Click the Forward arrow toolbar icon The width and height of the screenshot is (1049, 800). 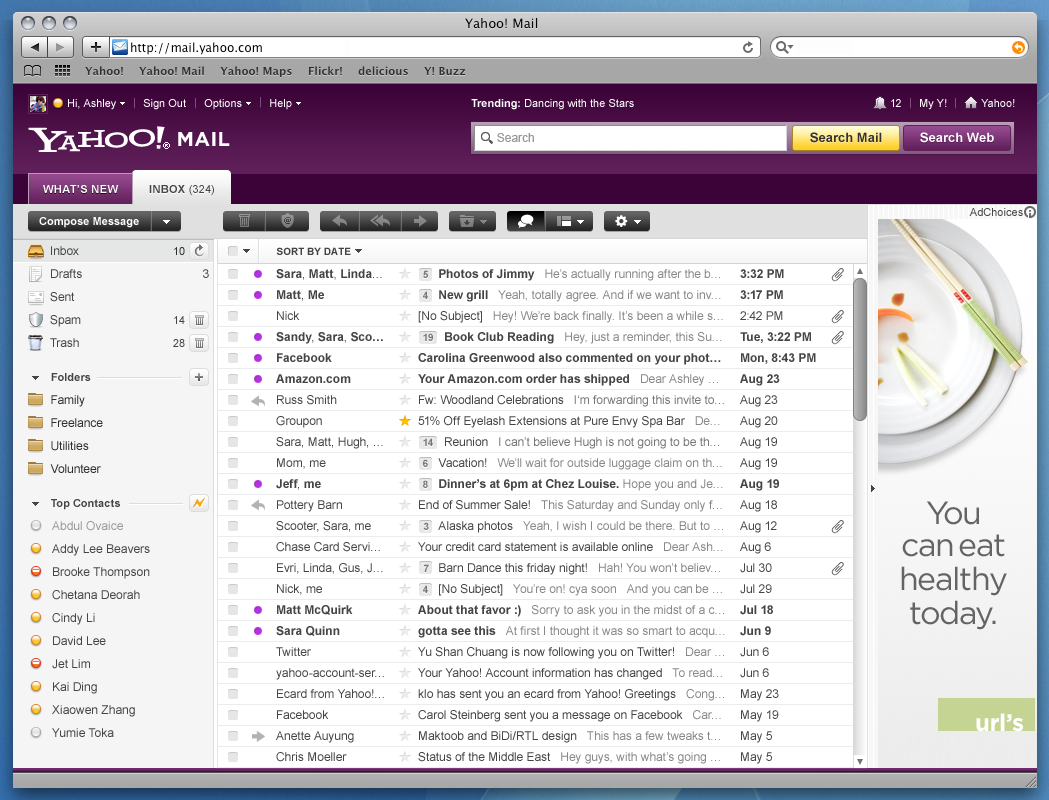coord(419,221)
